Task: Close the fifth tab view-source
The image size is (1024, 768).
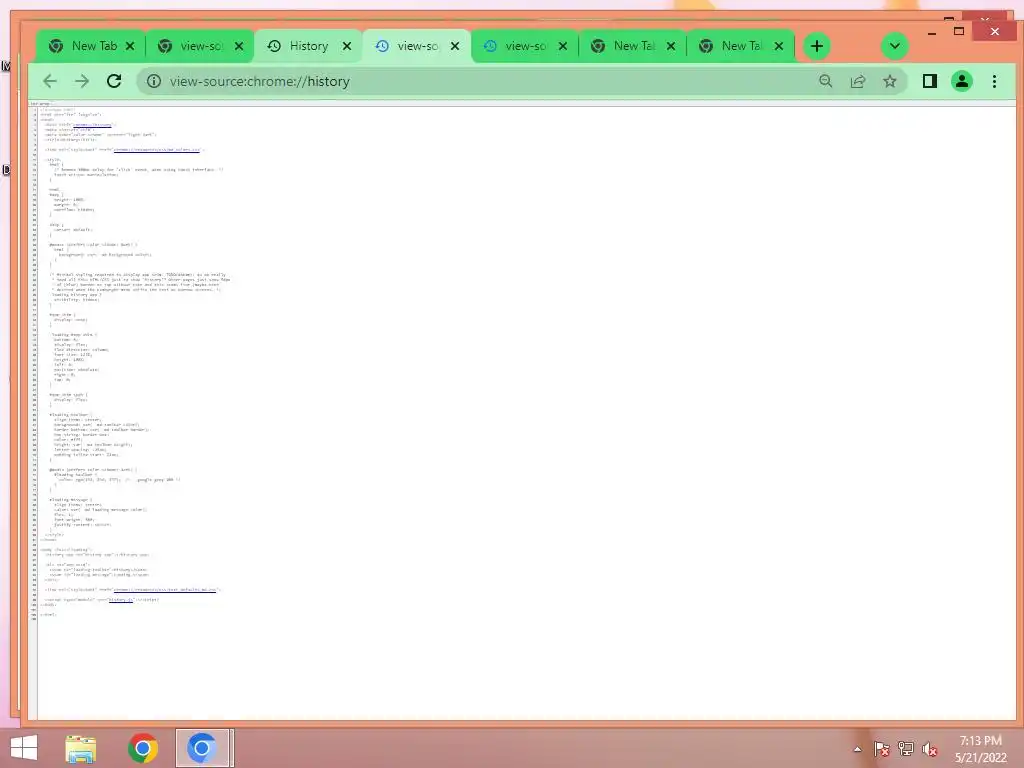Action: (563, 46)
